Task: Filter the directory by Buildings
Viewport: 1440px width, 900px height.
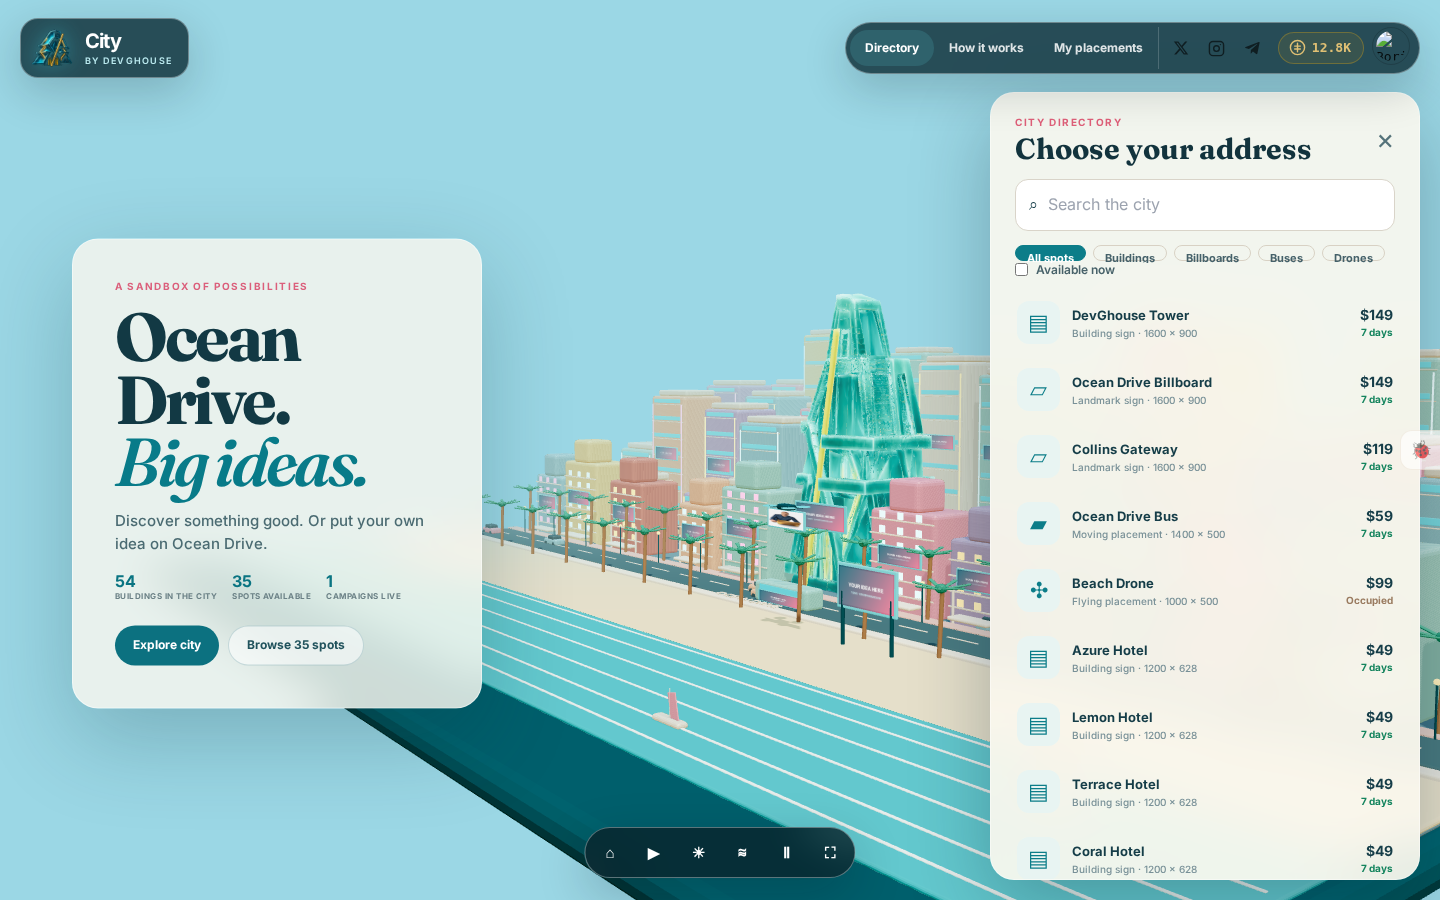Action: (x=1130, y=254)
